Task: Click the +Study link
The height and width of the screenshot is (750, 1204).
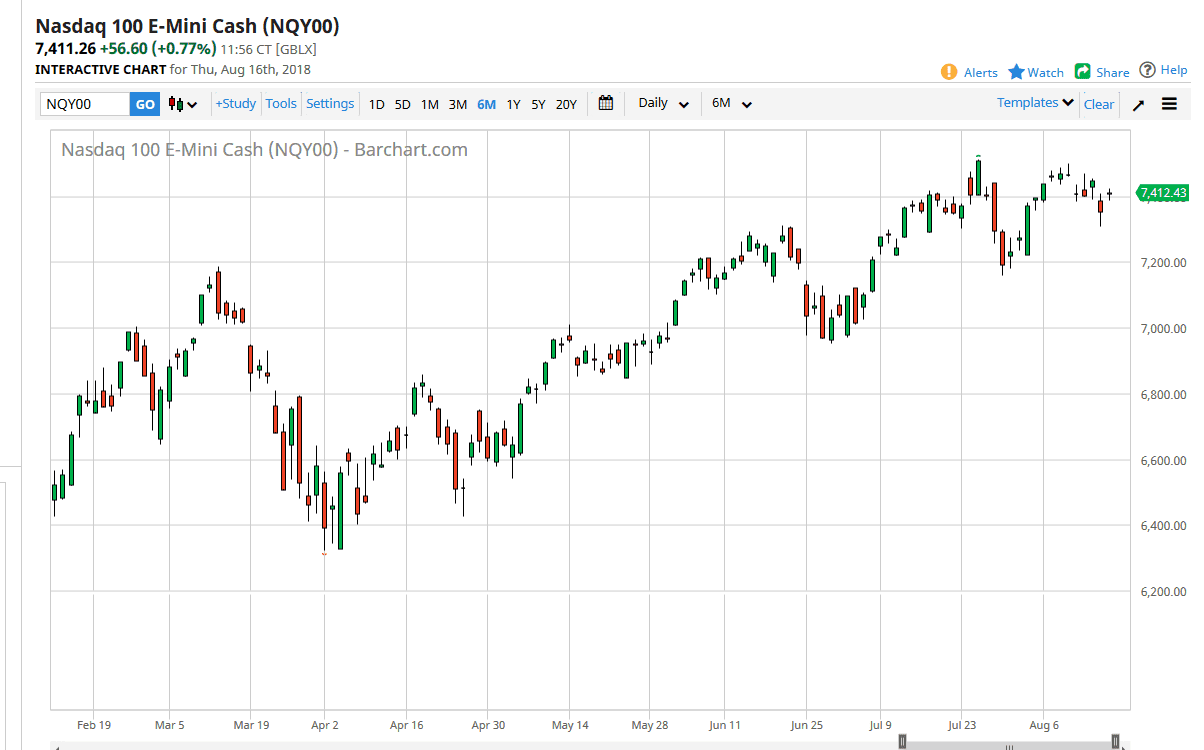Action: coord(235,103)
